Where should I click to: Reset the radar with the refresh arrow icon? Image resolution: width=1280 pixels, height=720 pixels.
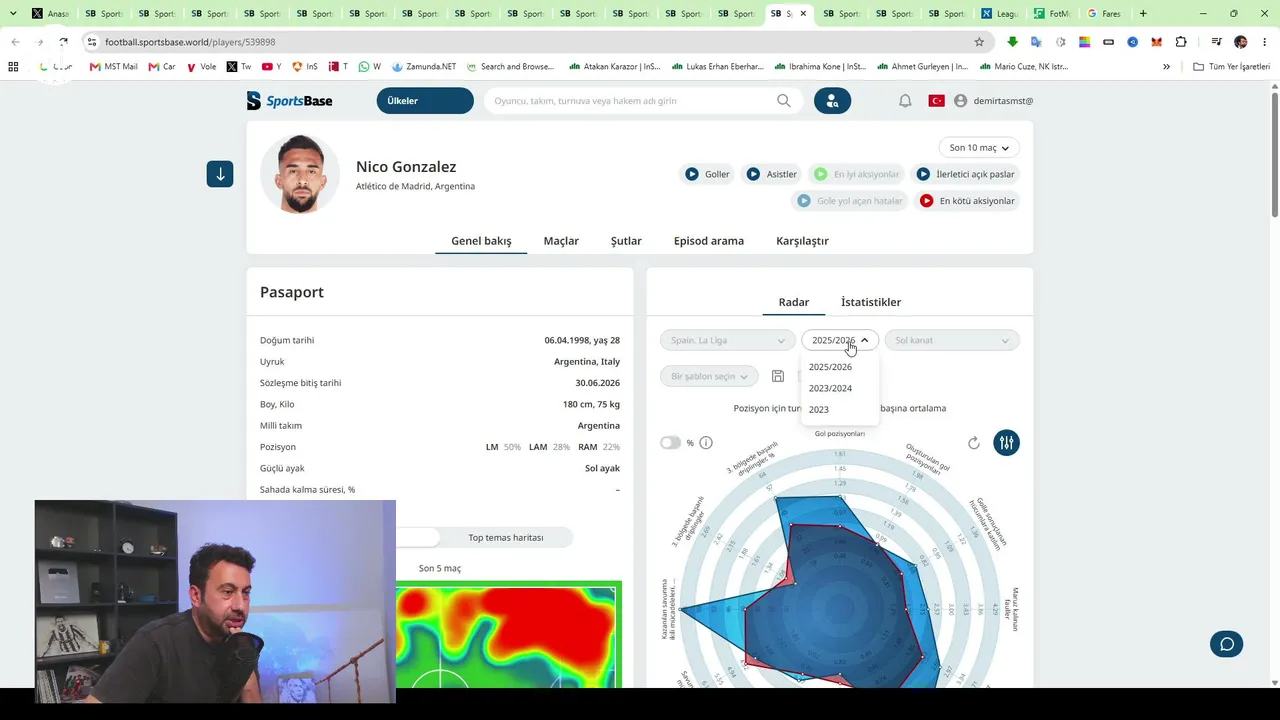point(974,443)
